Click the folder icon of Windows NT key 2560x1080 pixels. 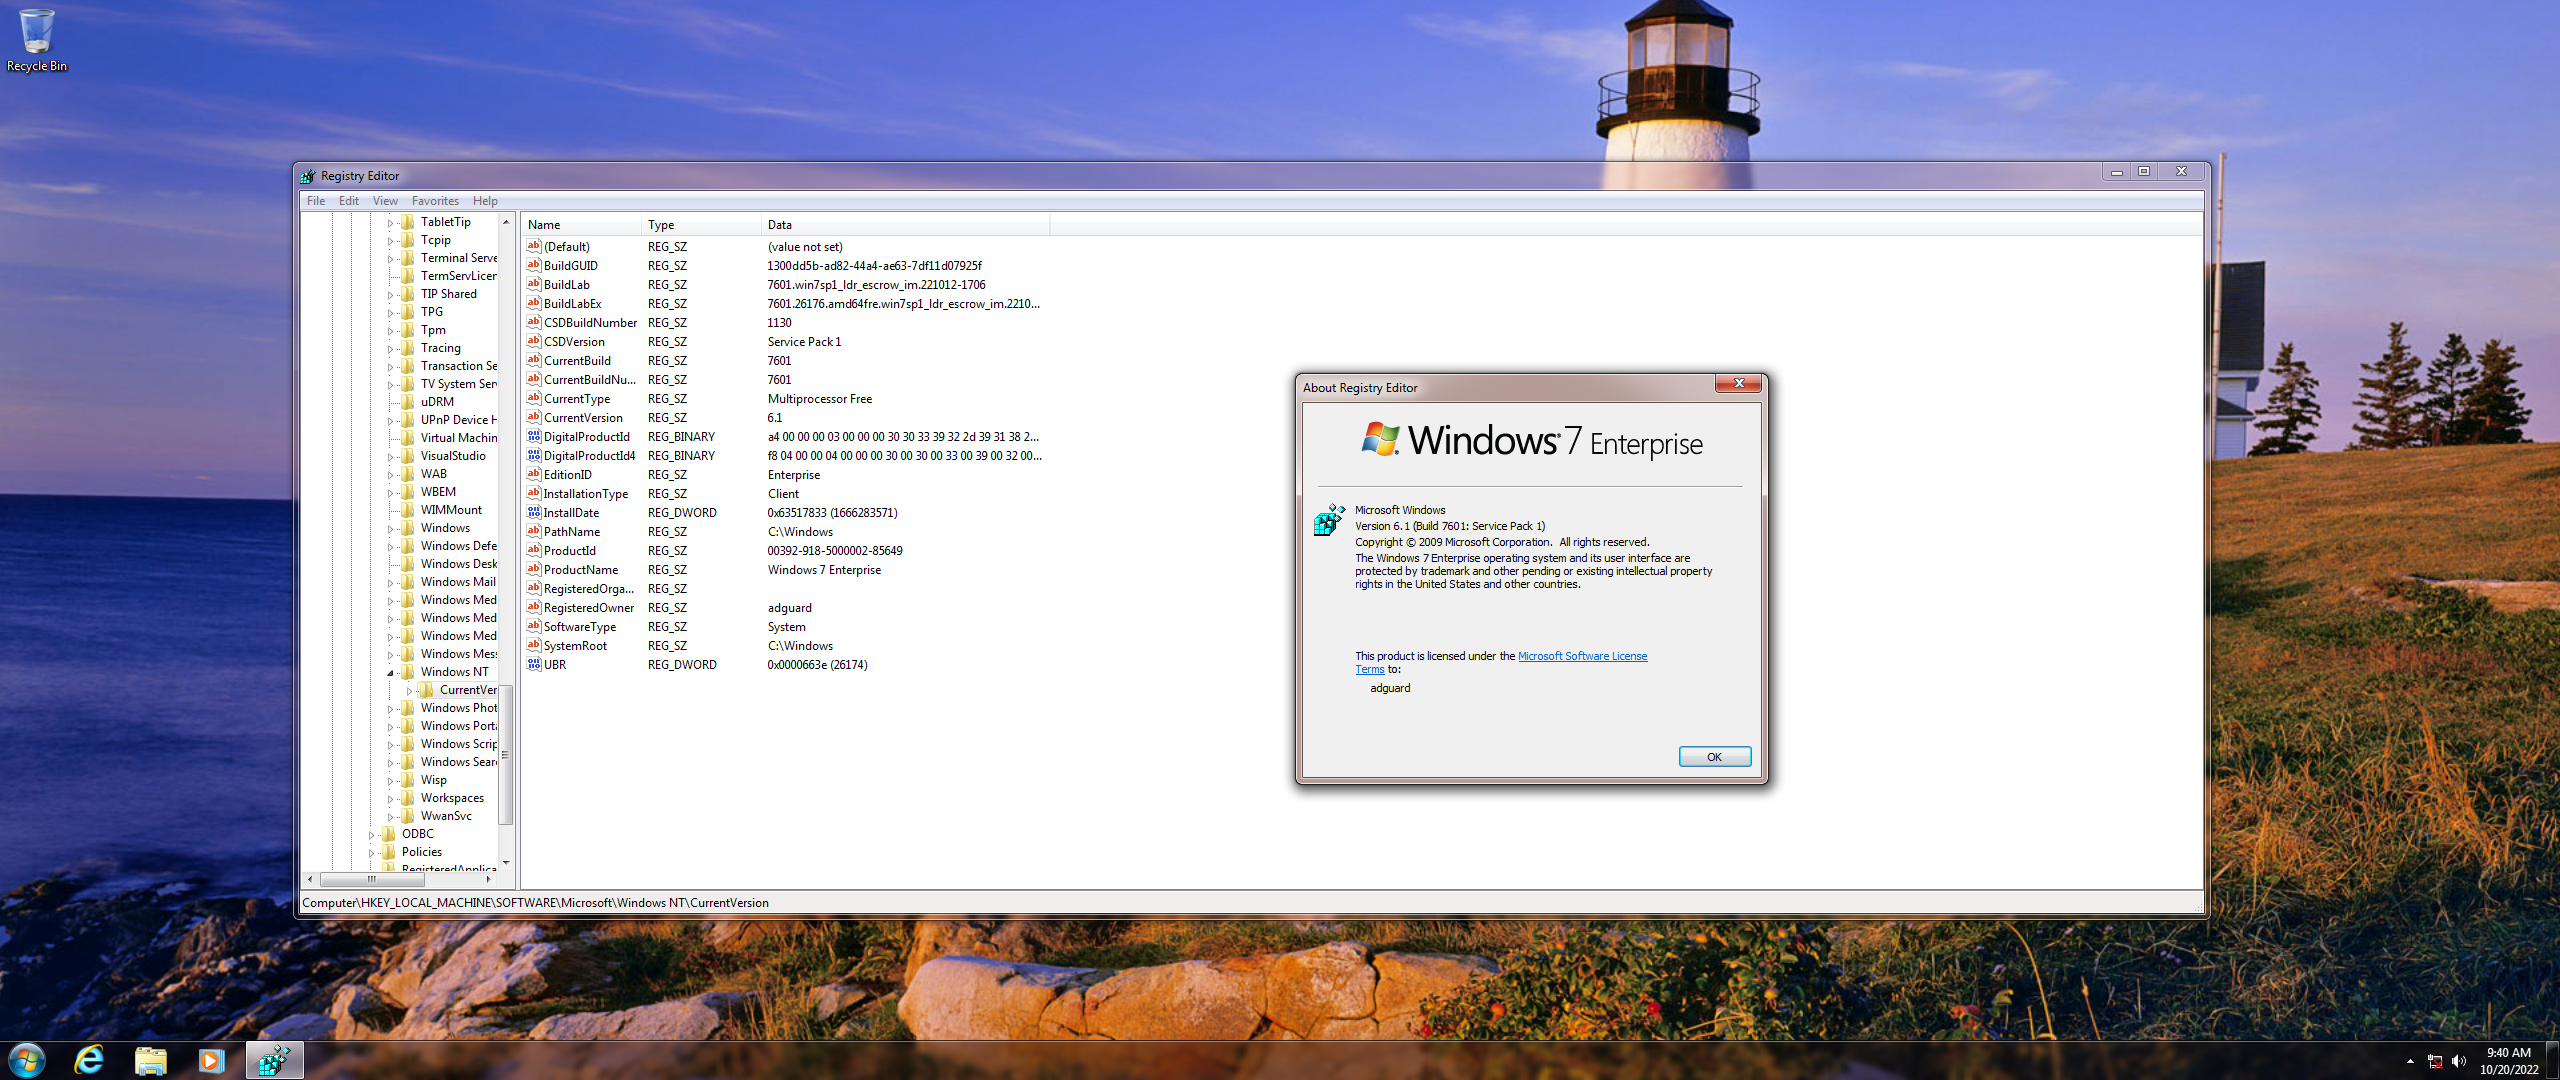408,672
